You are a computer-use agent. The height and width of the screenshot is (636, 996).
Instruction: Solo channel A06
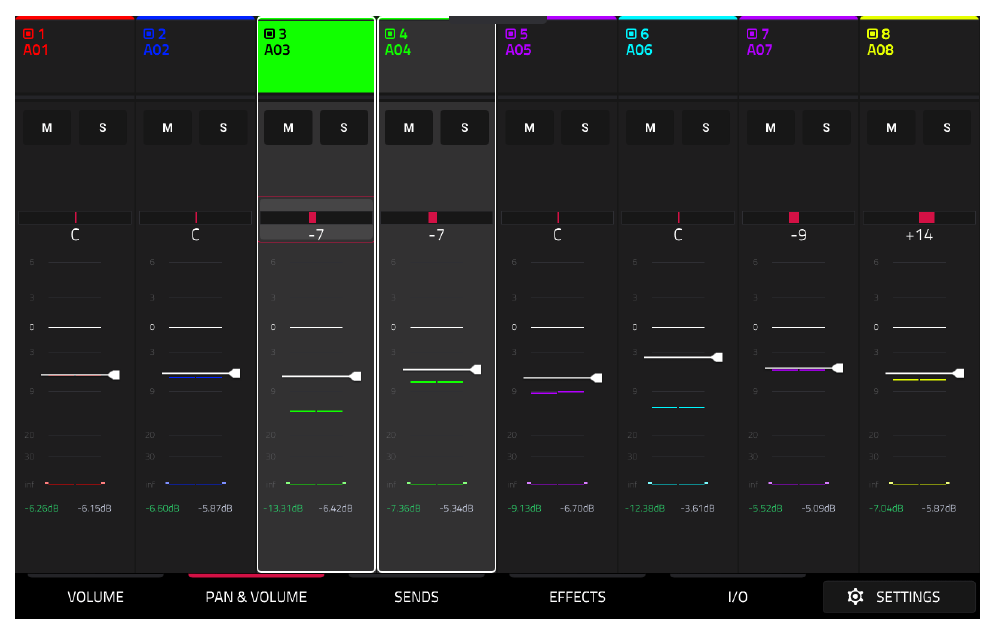(706, 128)
